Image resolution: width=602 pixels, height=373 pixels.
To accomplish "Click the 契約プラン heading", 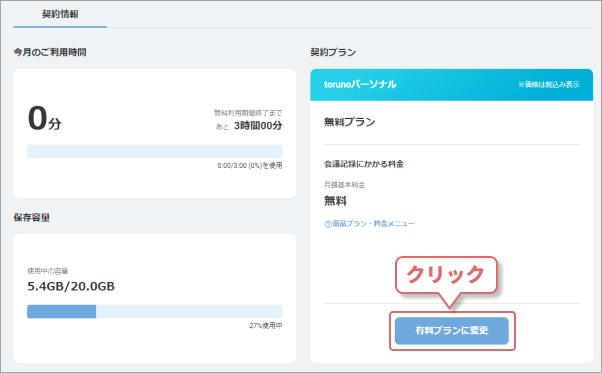I will [333, 52].
